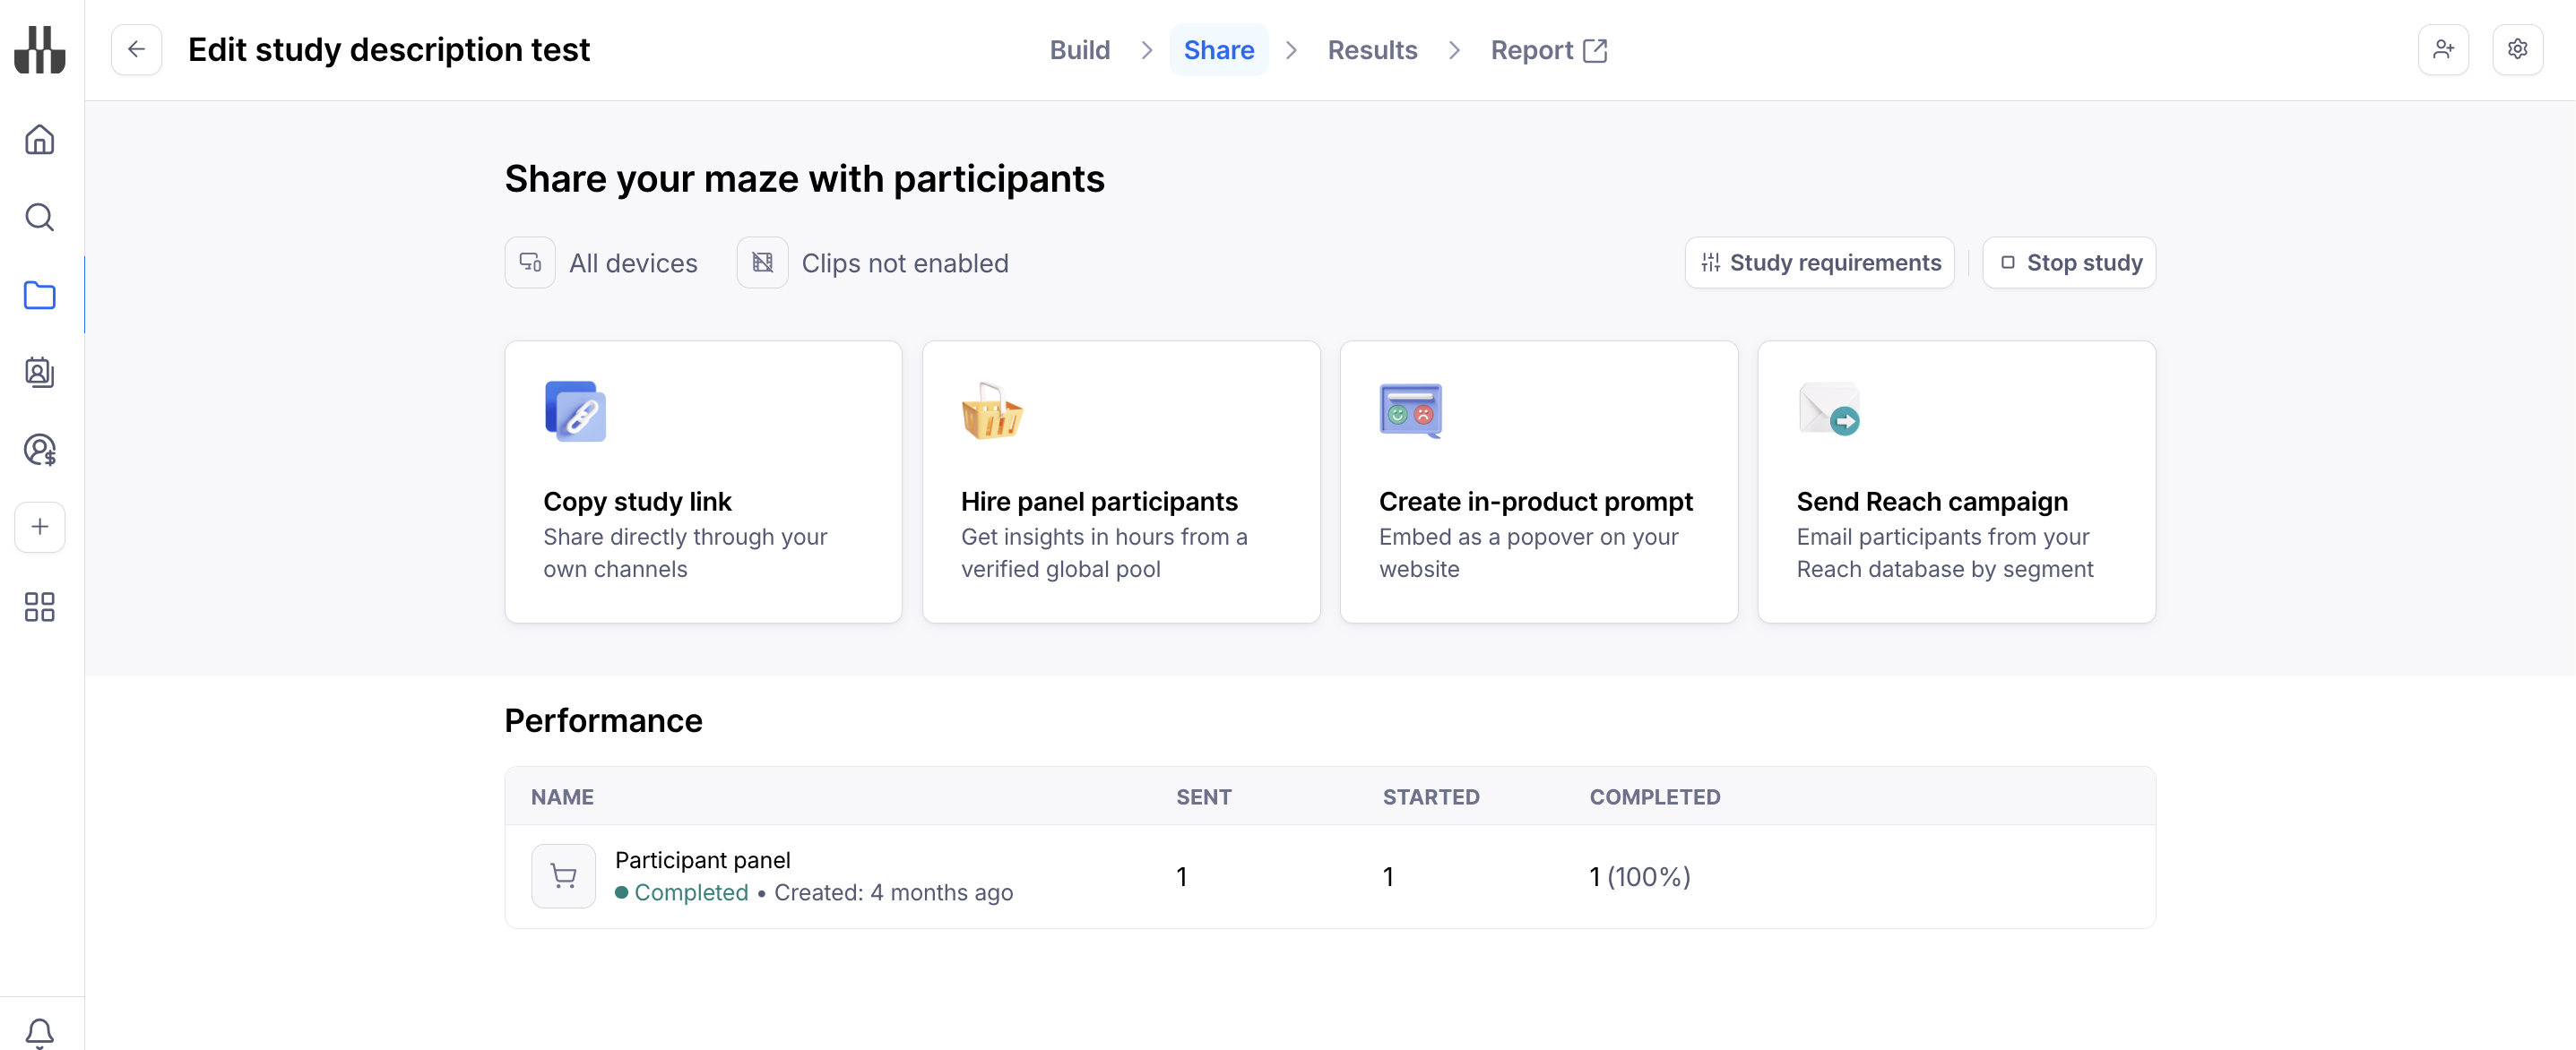Switch to the Build tab
This screenshot has height=1050, width=2576.
(x=1079, y=50)
